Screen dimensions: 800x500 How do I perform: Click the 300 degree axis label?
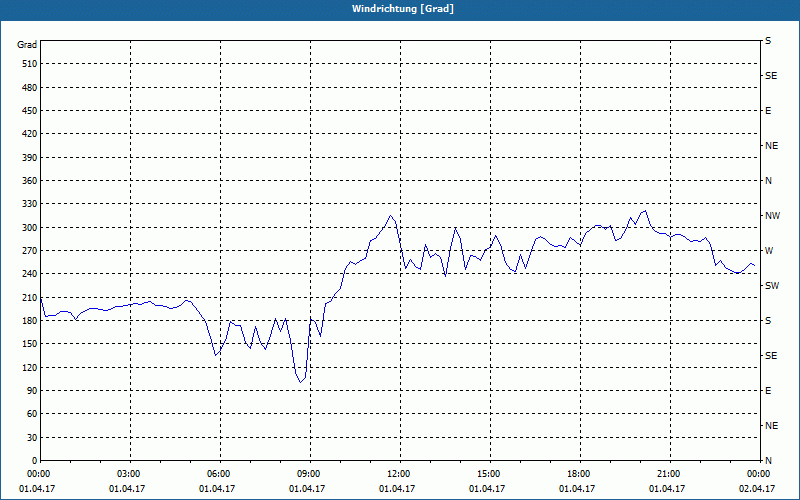point(30,227)
